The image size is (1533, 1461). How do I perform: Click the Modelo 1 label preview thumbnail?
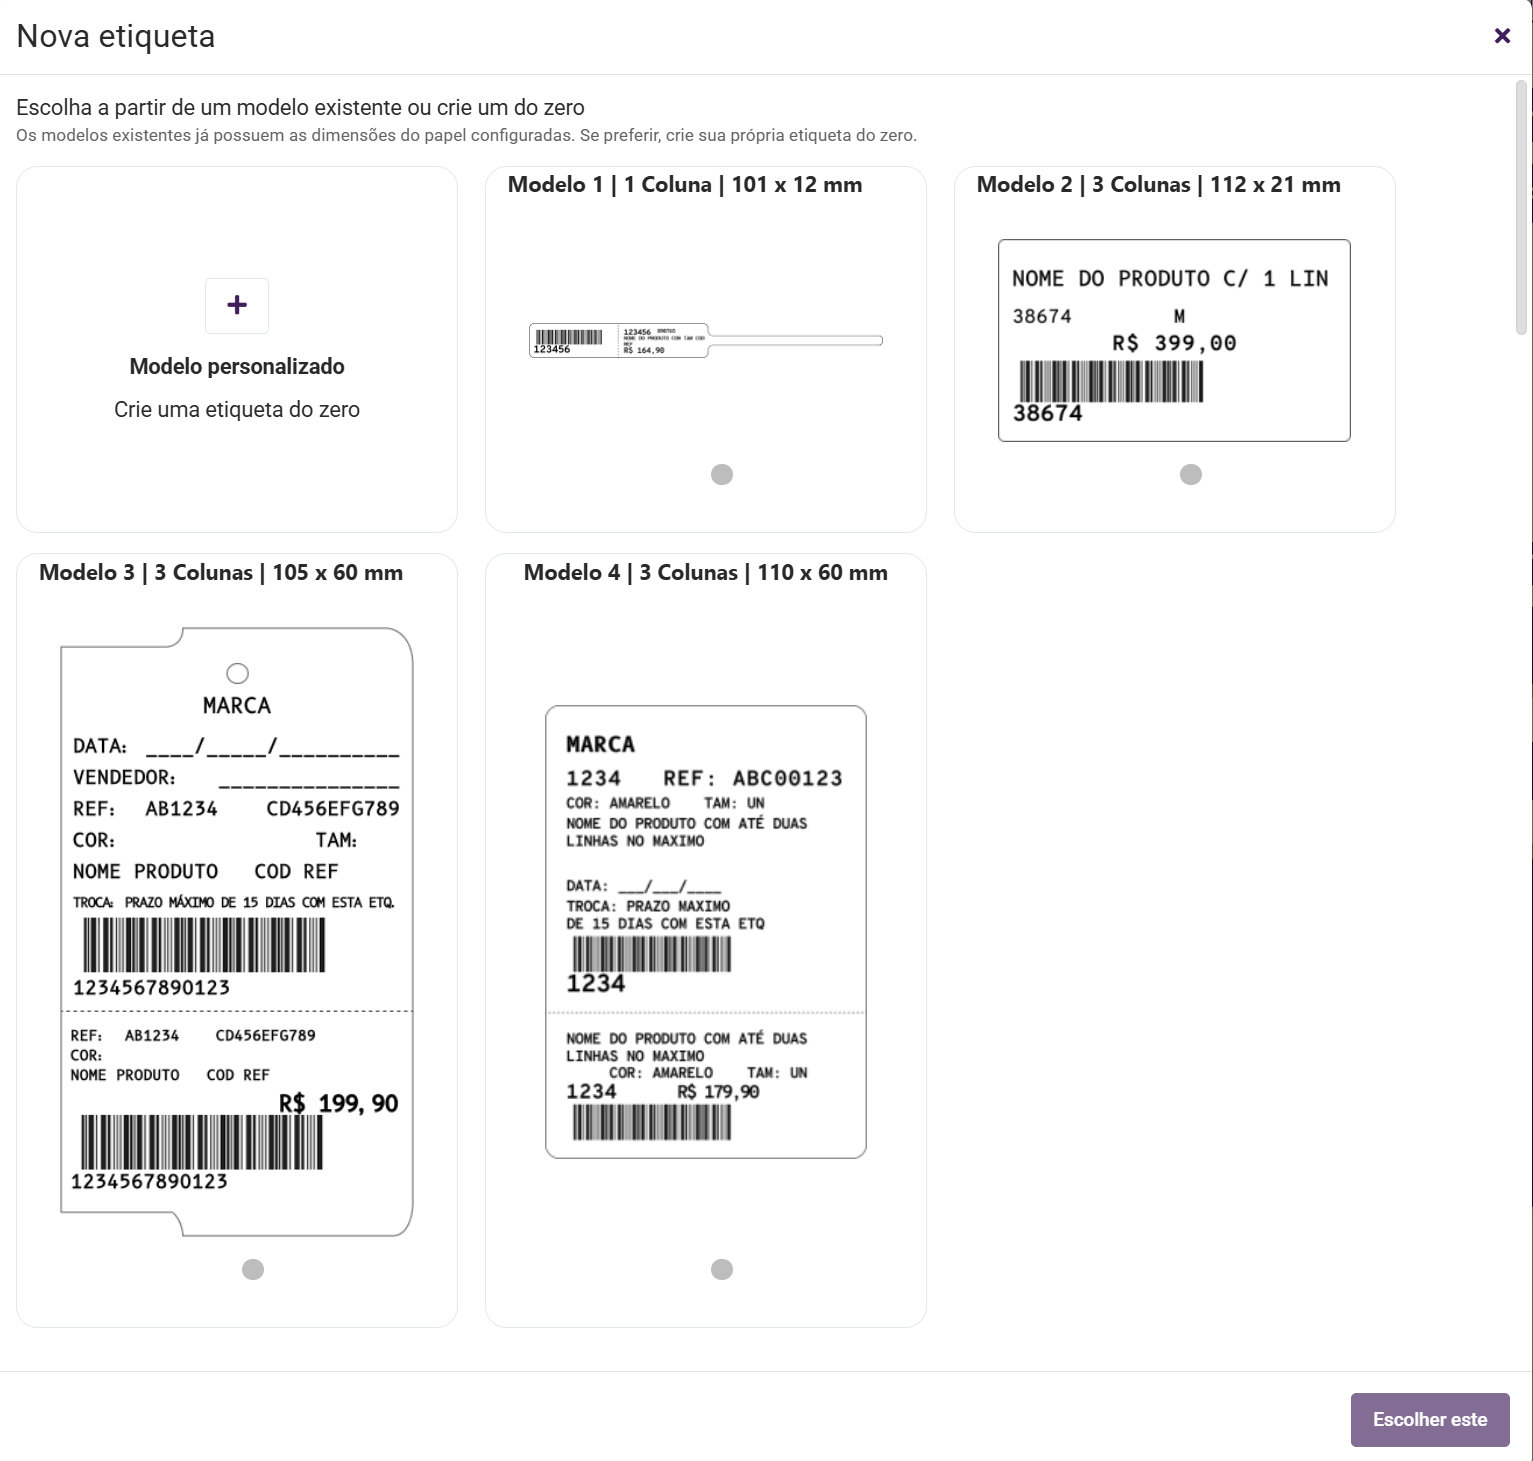[705, 341]
